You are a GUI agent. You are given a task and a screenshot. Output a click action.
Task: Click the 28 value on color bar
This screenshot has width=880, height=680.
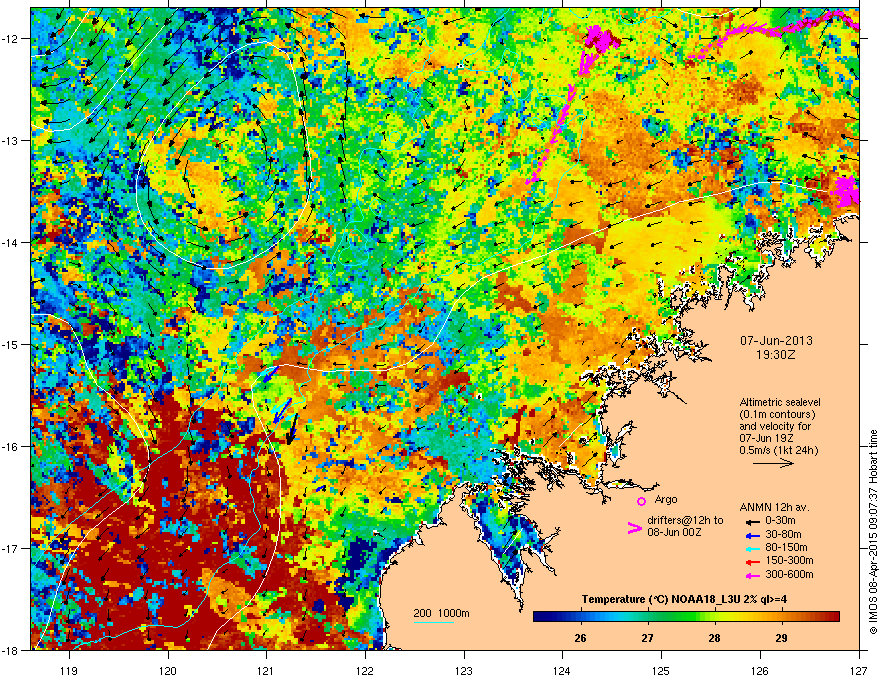pyautogui.click(x=714, y=638)
